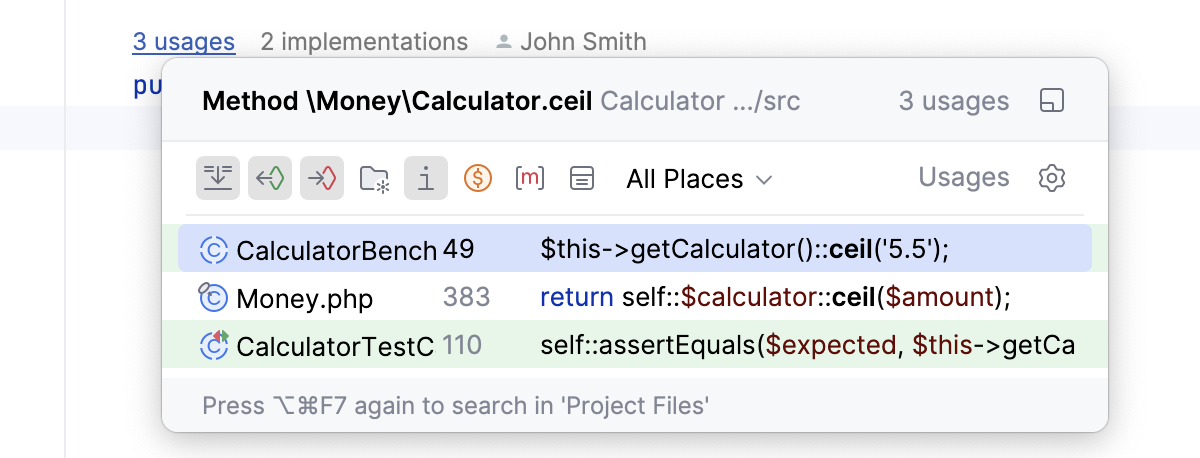Open the popup in Find tool window
The width and height of the screenshot is (1200, 458).
[1052, 101]
